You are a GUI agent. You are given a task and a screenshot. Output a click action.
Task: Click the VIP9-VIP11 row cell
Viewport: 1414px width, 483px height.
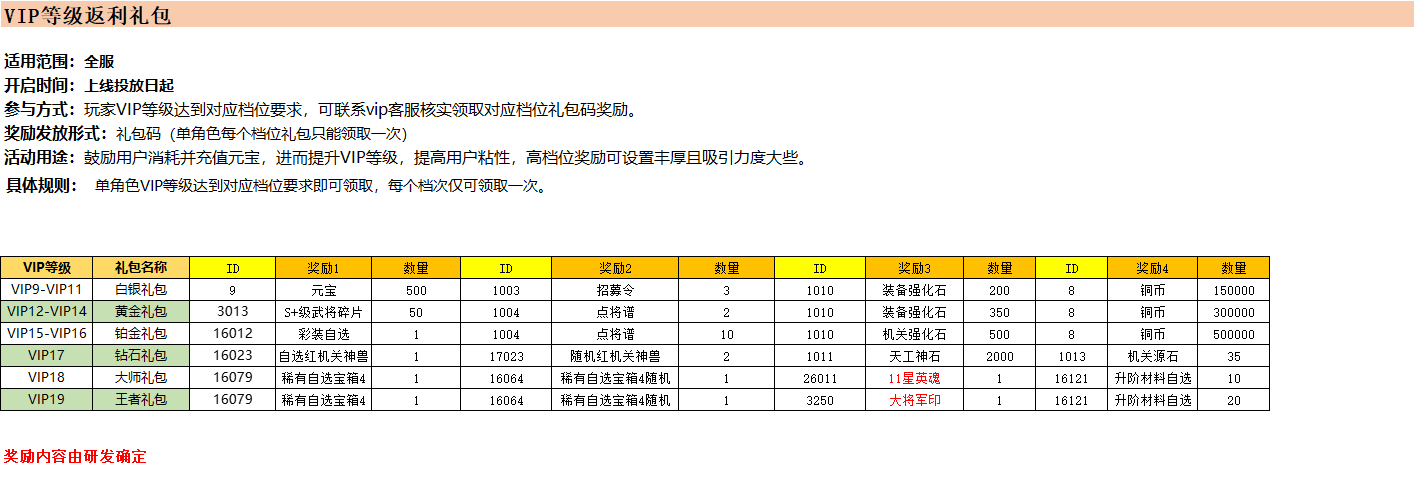[47, 290]
